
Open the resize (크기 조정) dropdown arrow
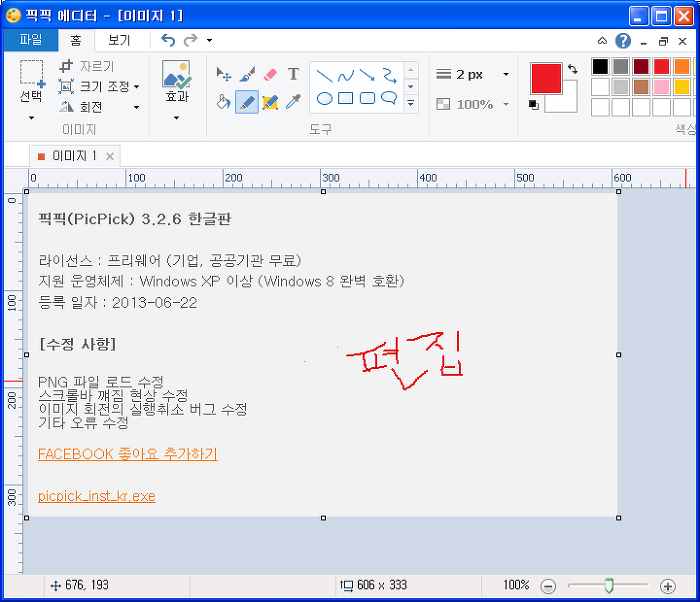137,86
